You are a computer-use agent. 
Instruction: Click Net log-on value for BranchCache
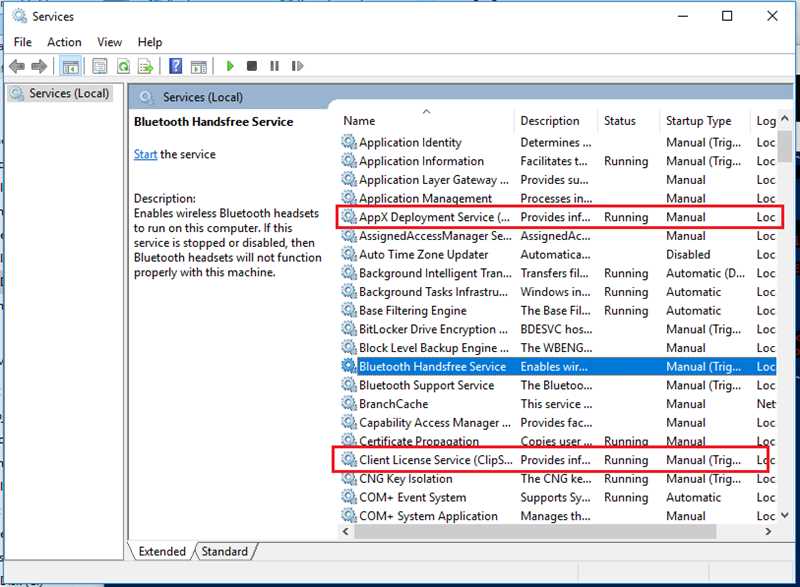pos(766,403)
